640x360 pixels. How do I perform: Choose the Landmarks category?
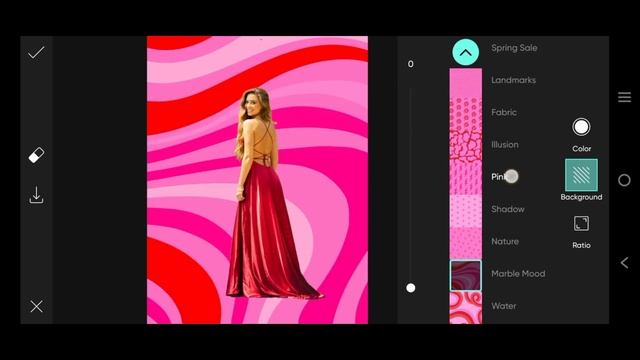[x=513, y=80]
